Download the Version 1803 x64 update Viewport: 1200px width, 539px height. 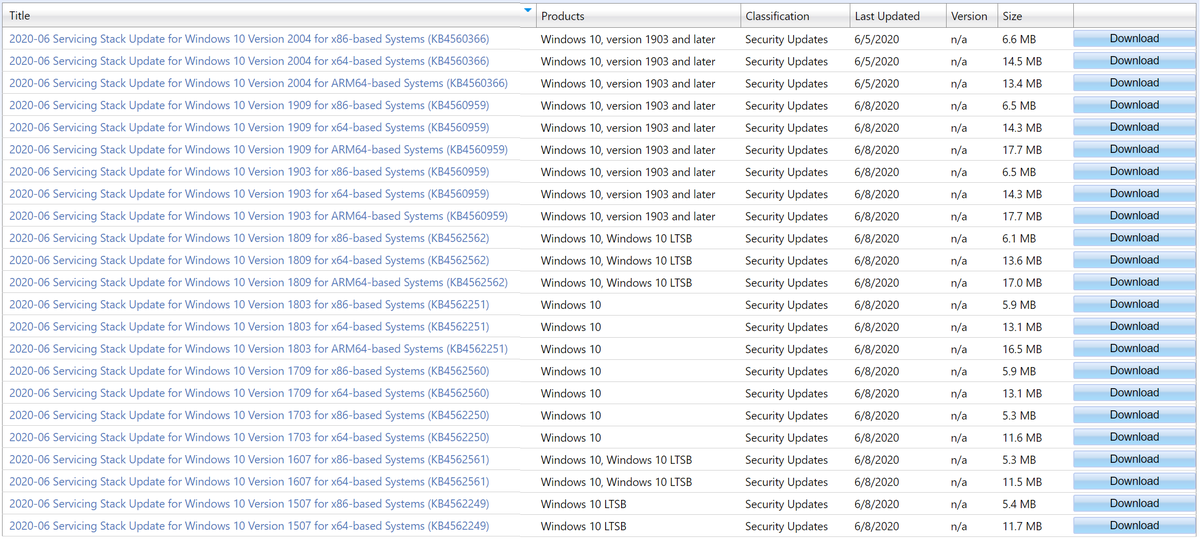tap(1134, 327)
